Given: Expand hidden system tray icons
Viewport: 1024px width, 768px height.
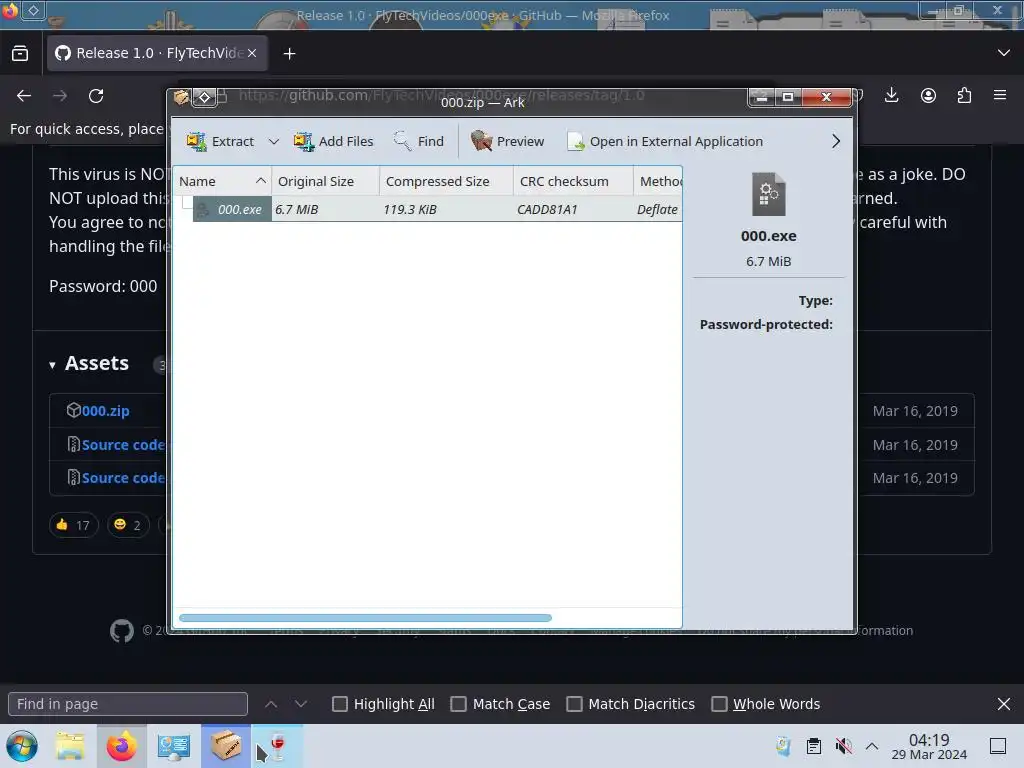Looking at the screenshot, I should tap(872, 746).
